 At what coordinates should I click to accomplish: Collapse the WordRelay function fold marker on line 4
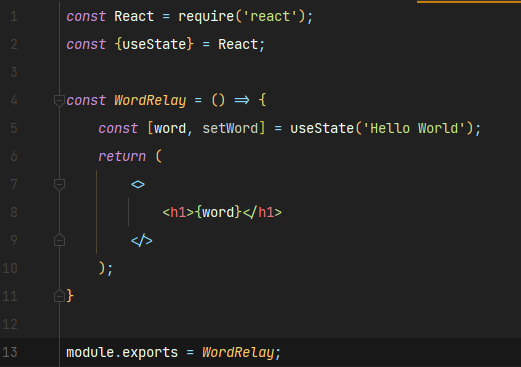coord(59,101)
